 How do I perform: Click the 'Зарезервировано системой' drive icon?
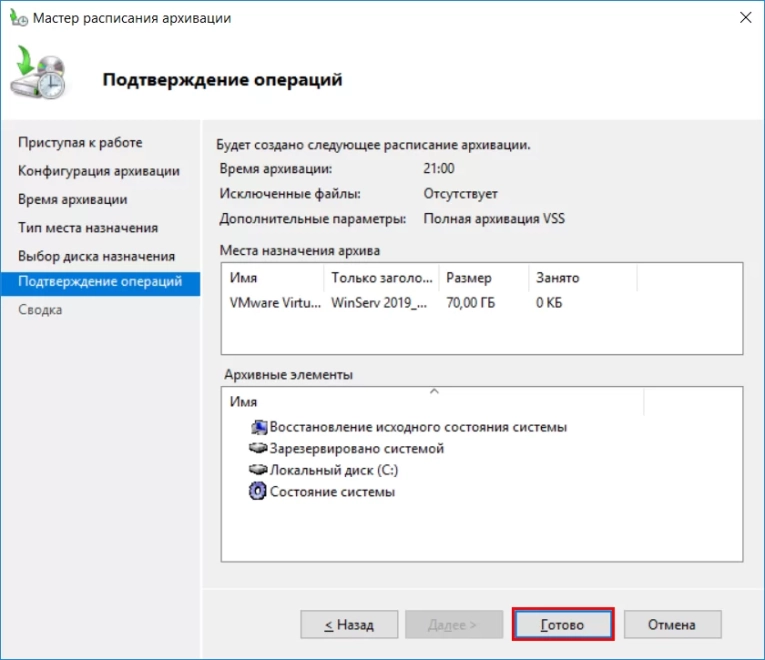(x=258, y=449)
